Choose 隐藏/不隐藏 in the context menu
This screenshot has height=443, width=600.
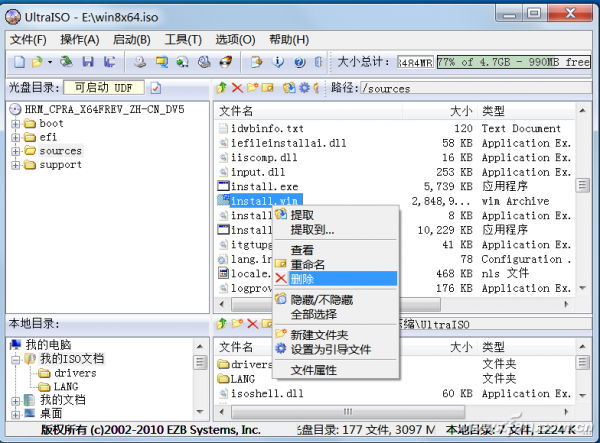pyautogui.click(x=336, y=300)
